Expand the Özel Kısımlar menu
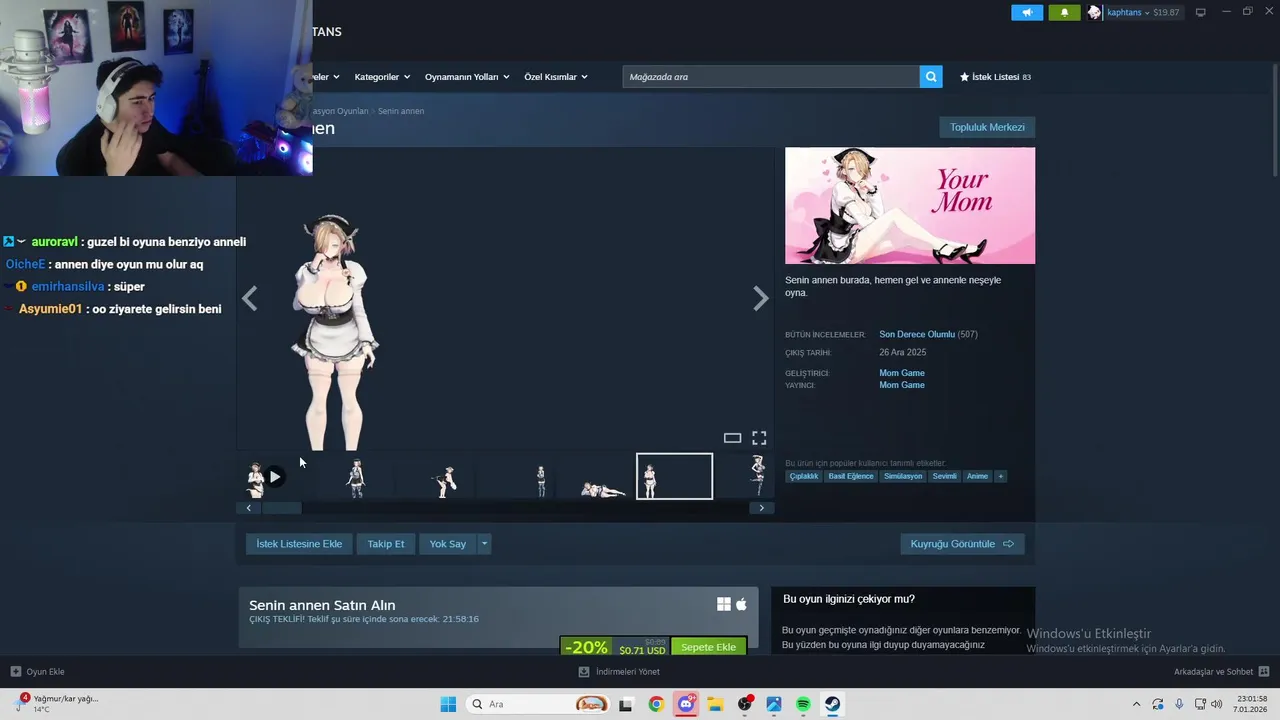Viewport: 1280px width, 720px height. [555, 77]
